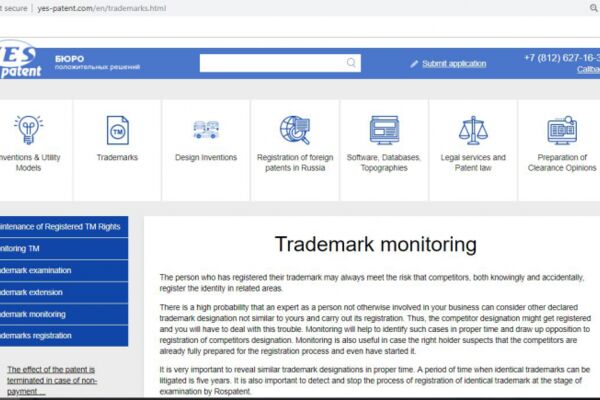Click the +7 (812) phone number
The image size is (600, 400).
[x=562, y=58]
